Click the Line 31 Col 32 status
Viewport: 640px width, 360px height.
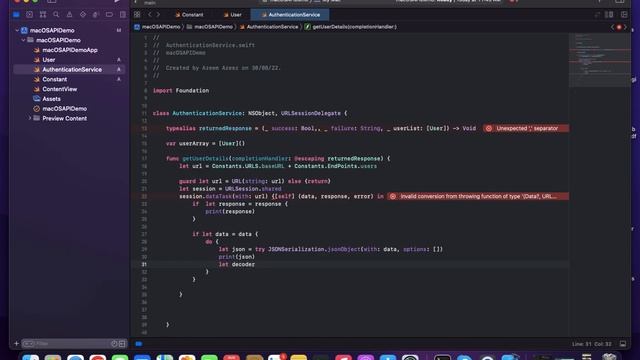click(x=591, y=344)
